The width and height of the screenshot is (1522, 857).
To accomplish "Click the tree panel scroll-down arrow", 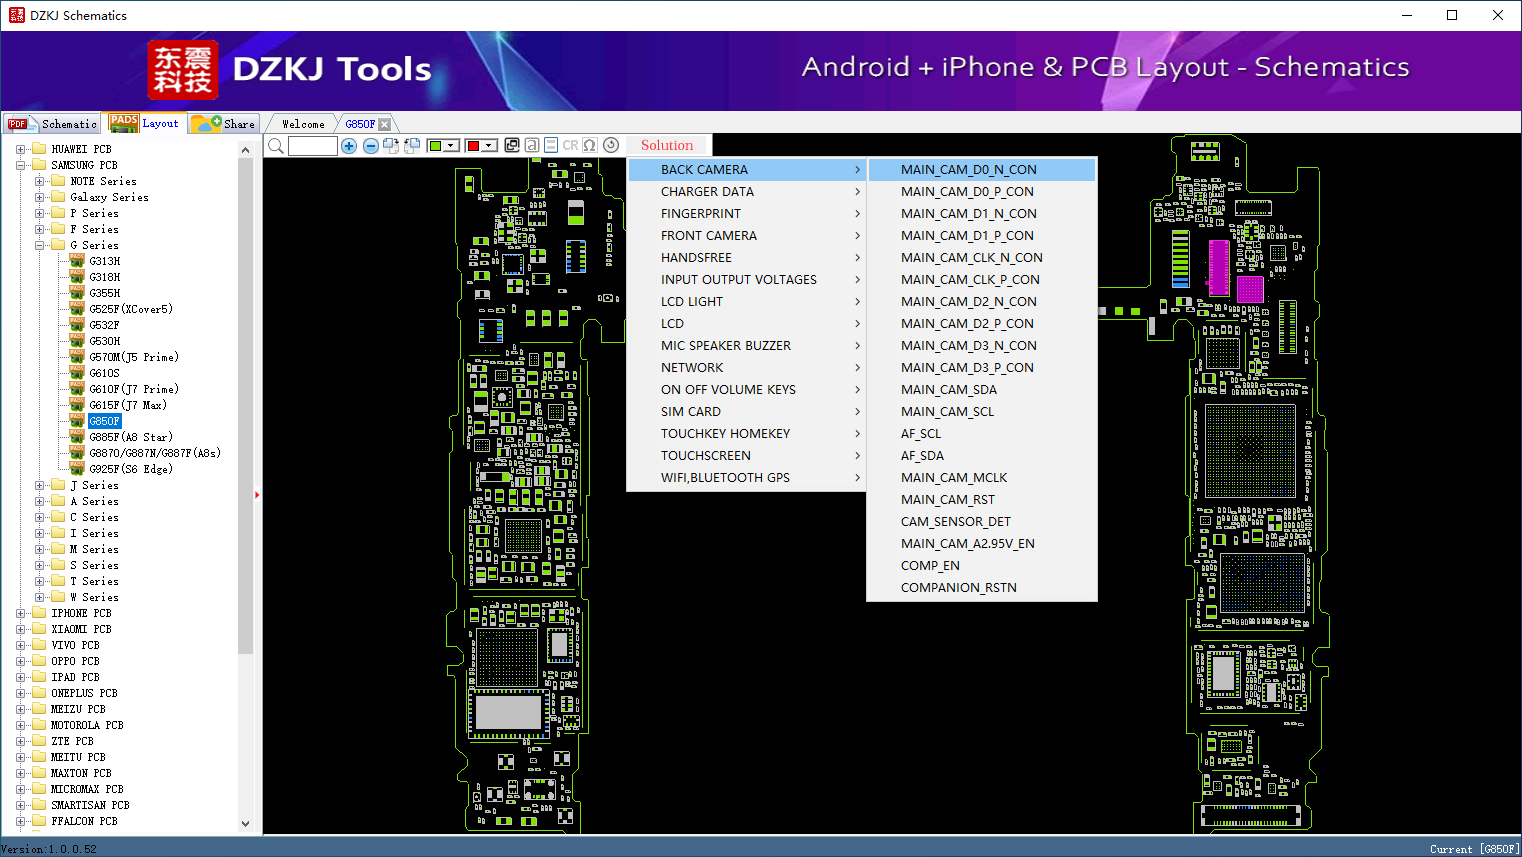I will (246, 824).
